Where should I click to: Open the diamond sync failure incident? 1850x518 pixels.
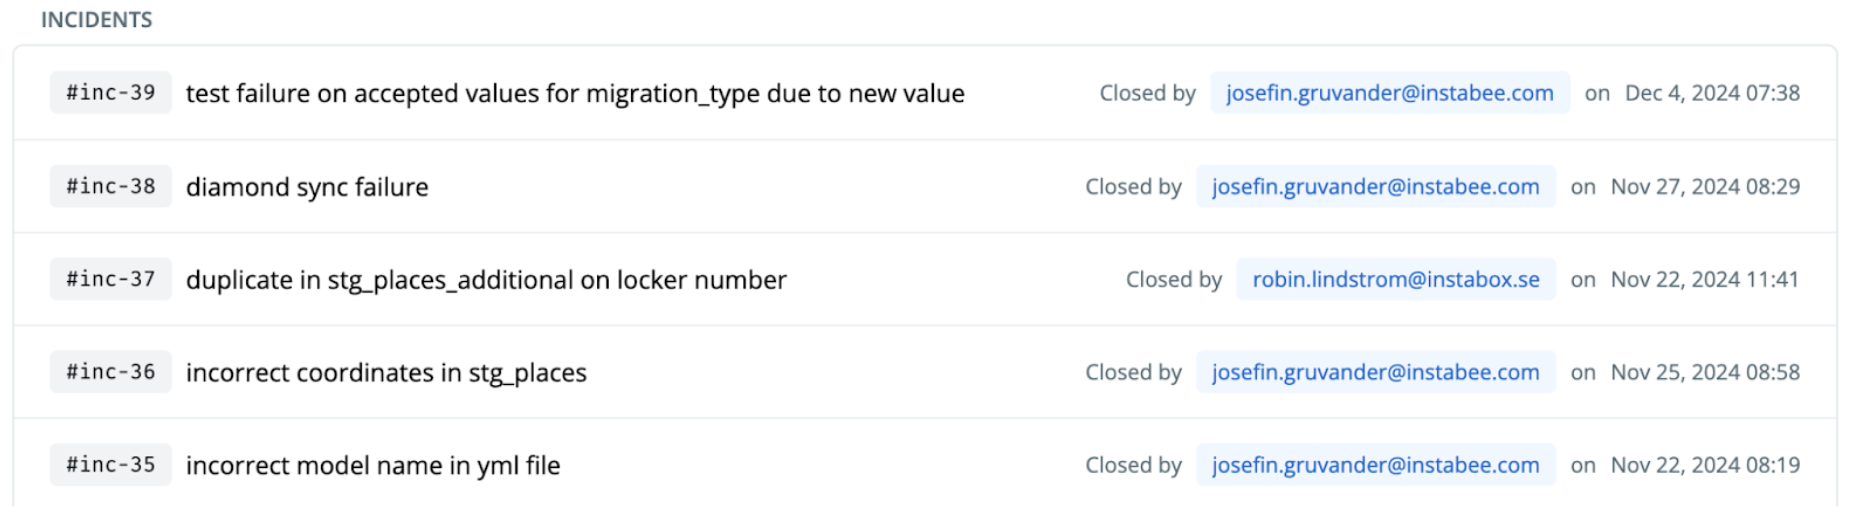(307, 187)
